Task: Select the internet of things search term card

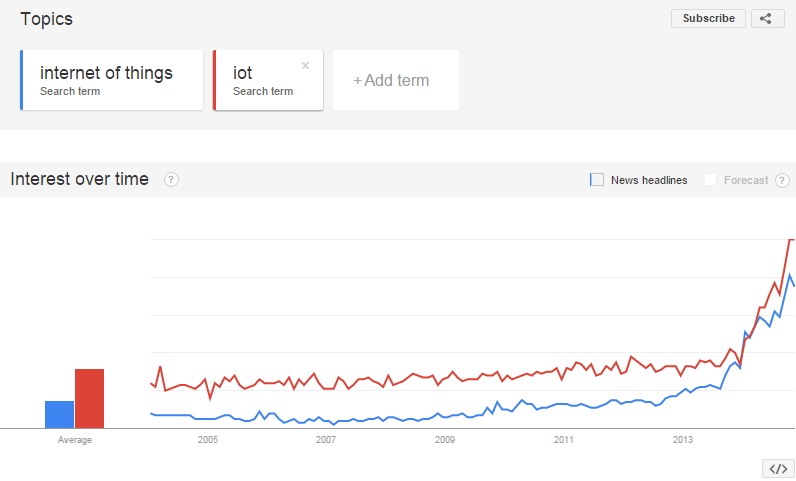Action: pos(112,80)
